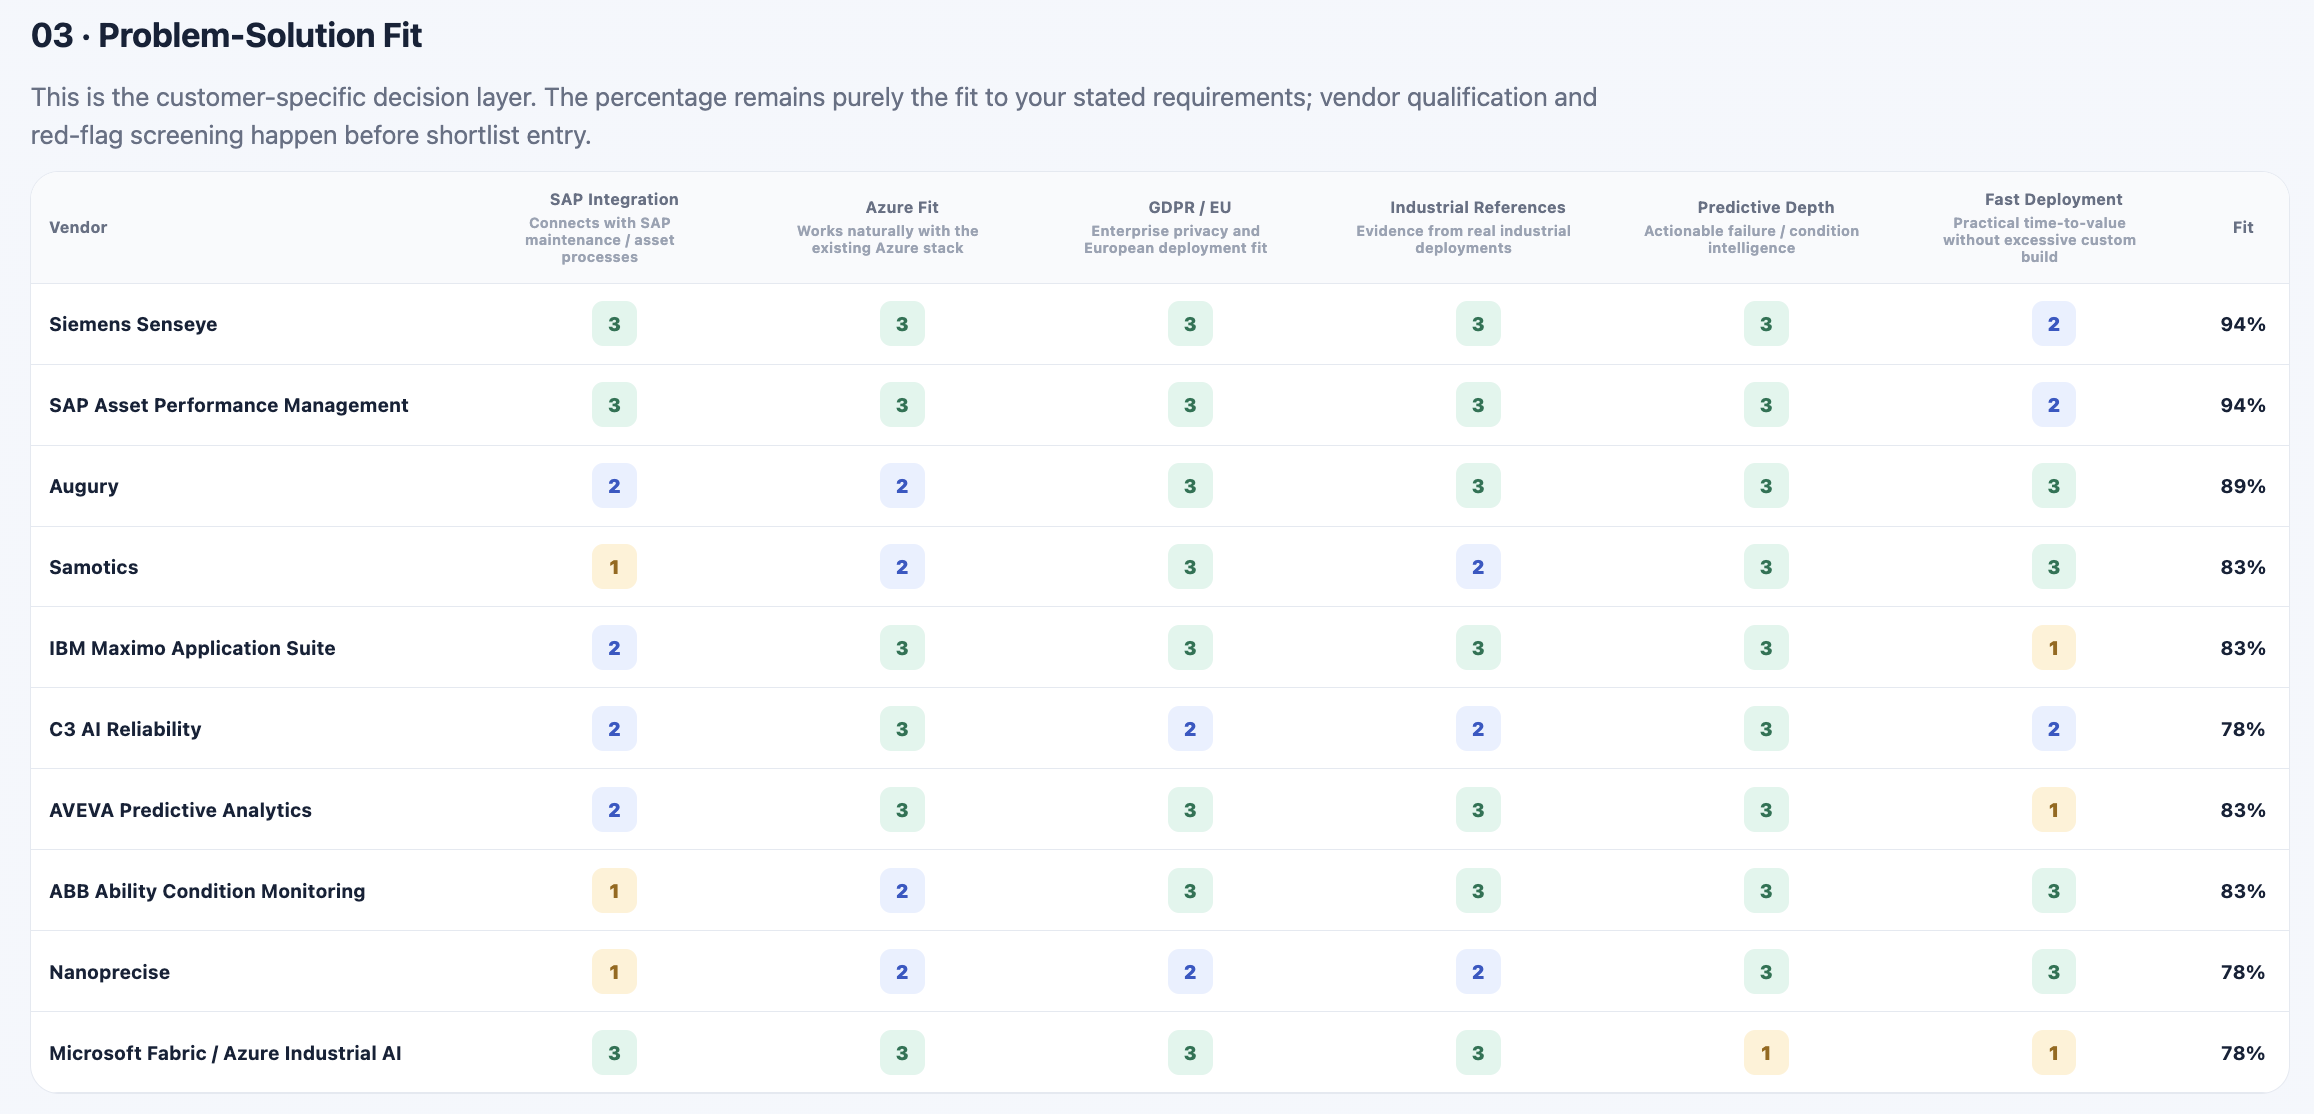Click Nanoprecise's SAP Integration score badge
Viewport: 2314px width, 1114px height.
click(x=614, y=972)
